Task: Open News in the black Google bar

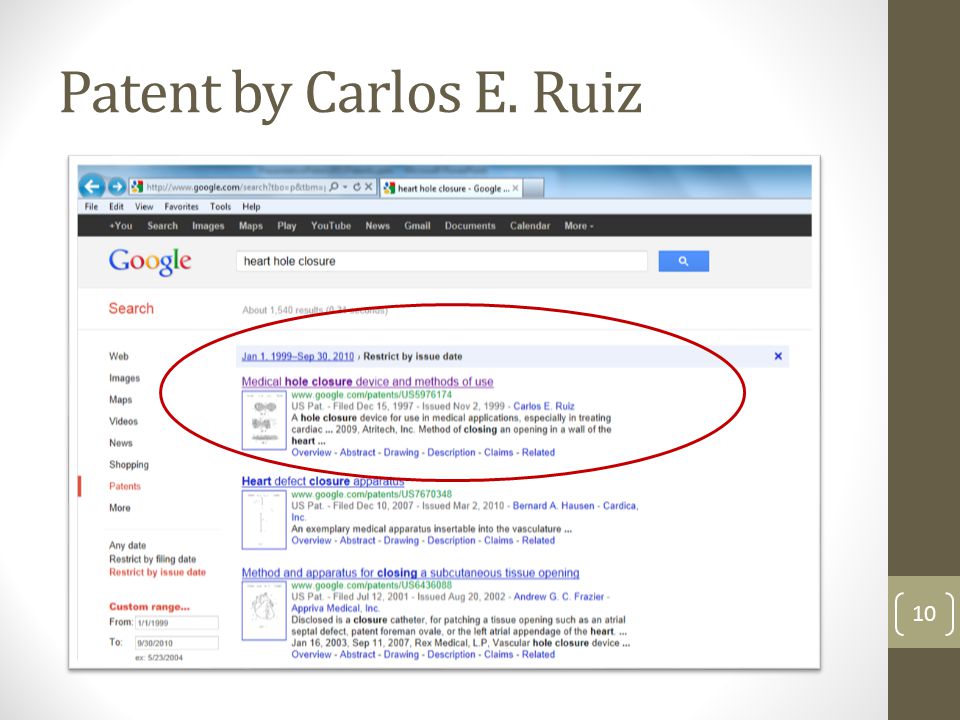Action: (x=377, y=225)
